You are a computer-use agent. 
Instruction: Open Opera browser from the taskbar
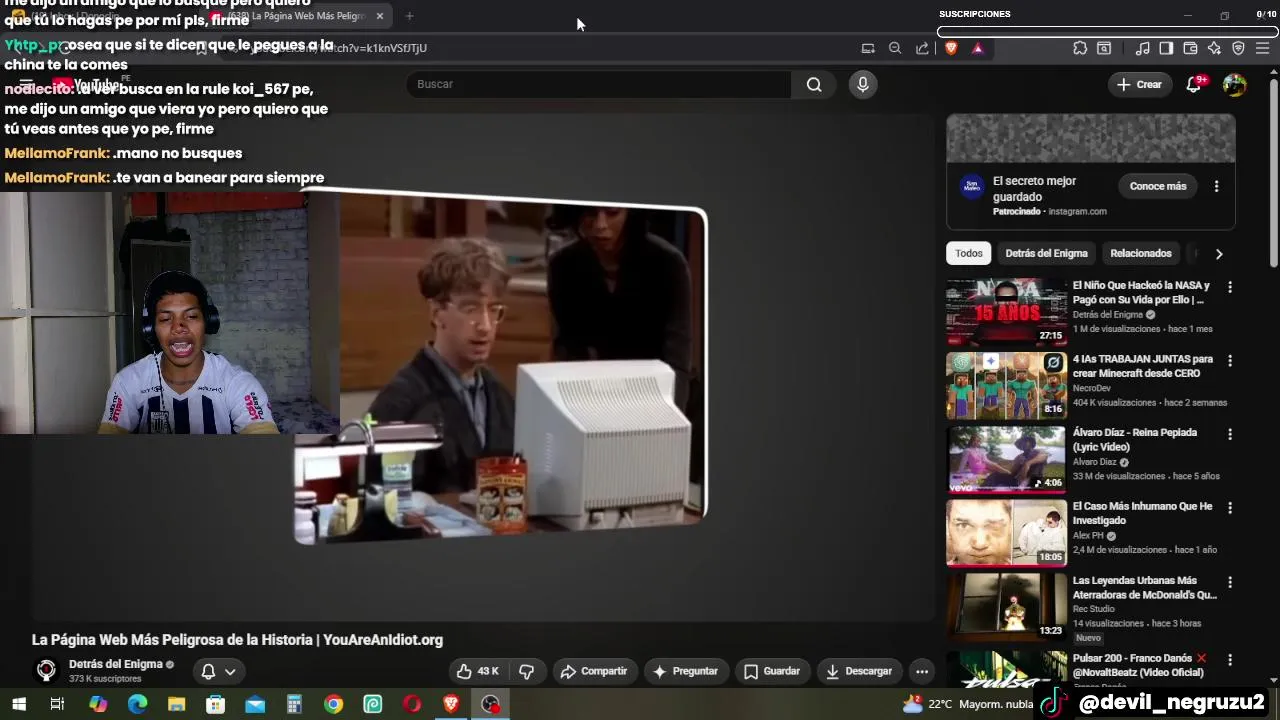pyautogui.click(x=412, y=704)
